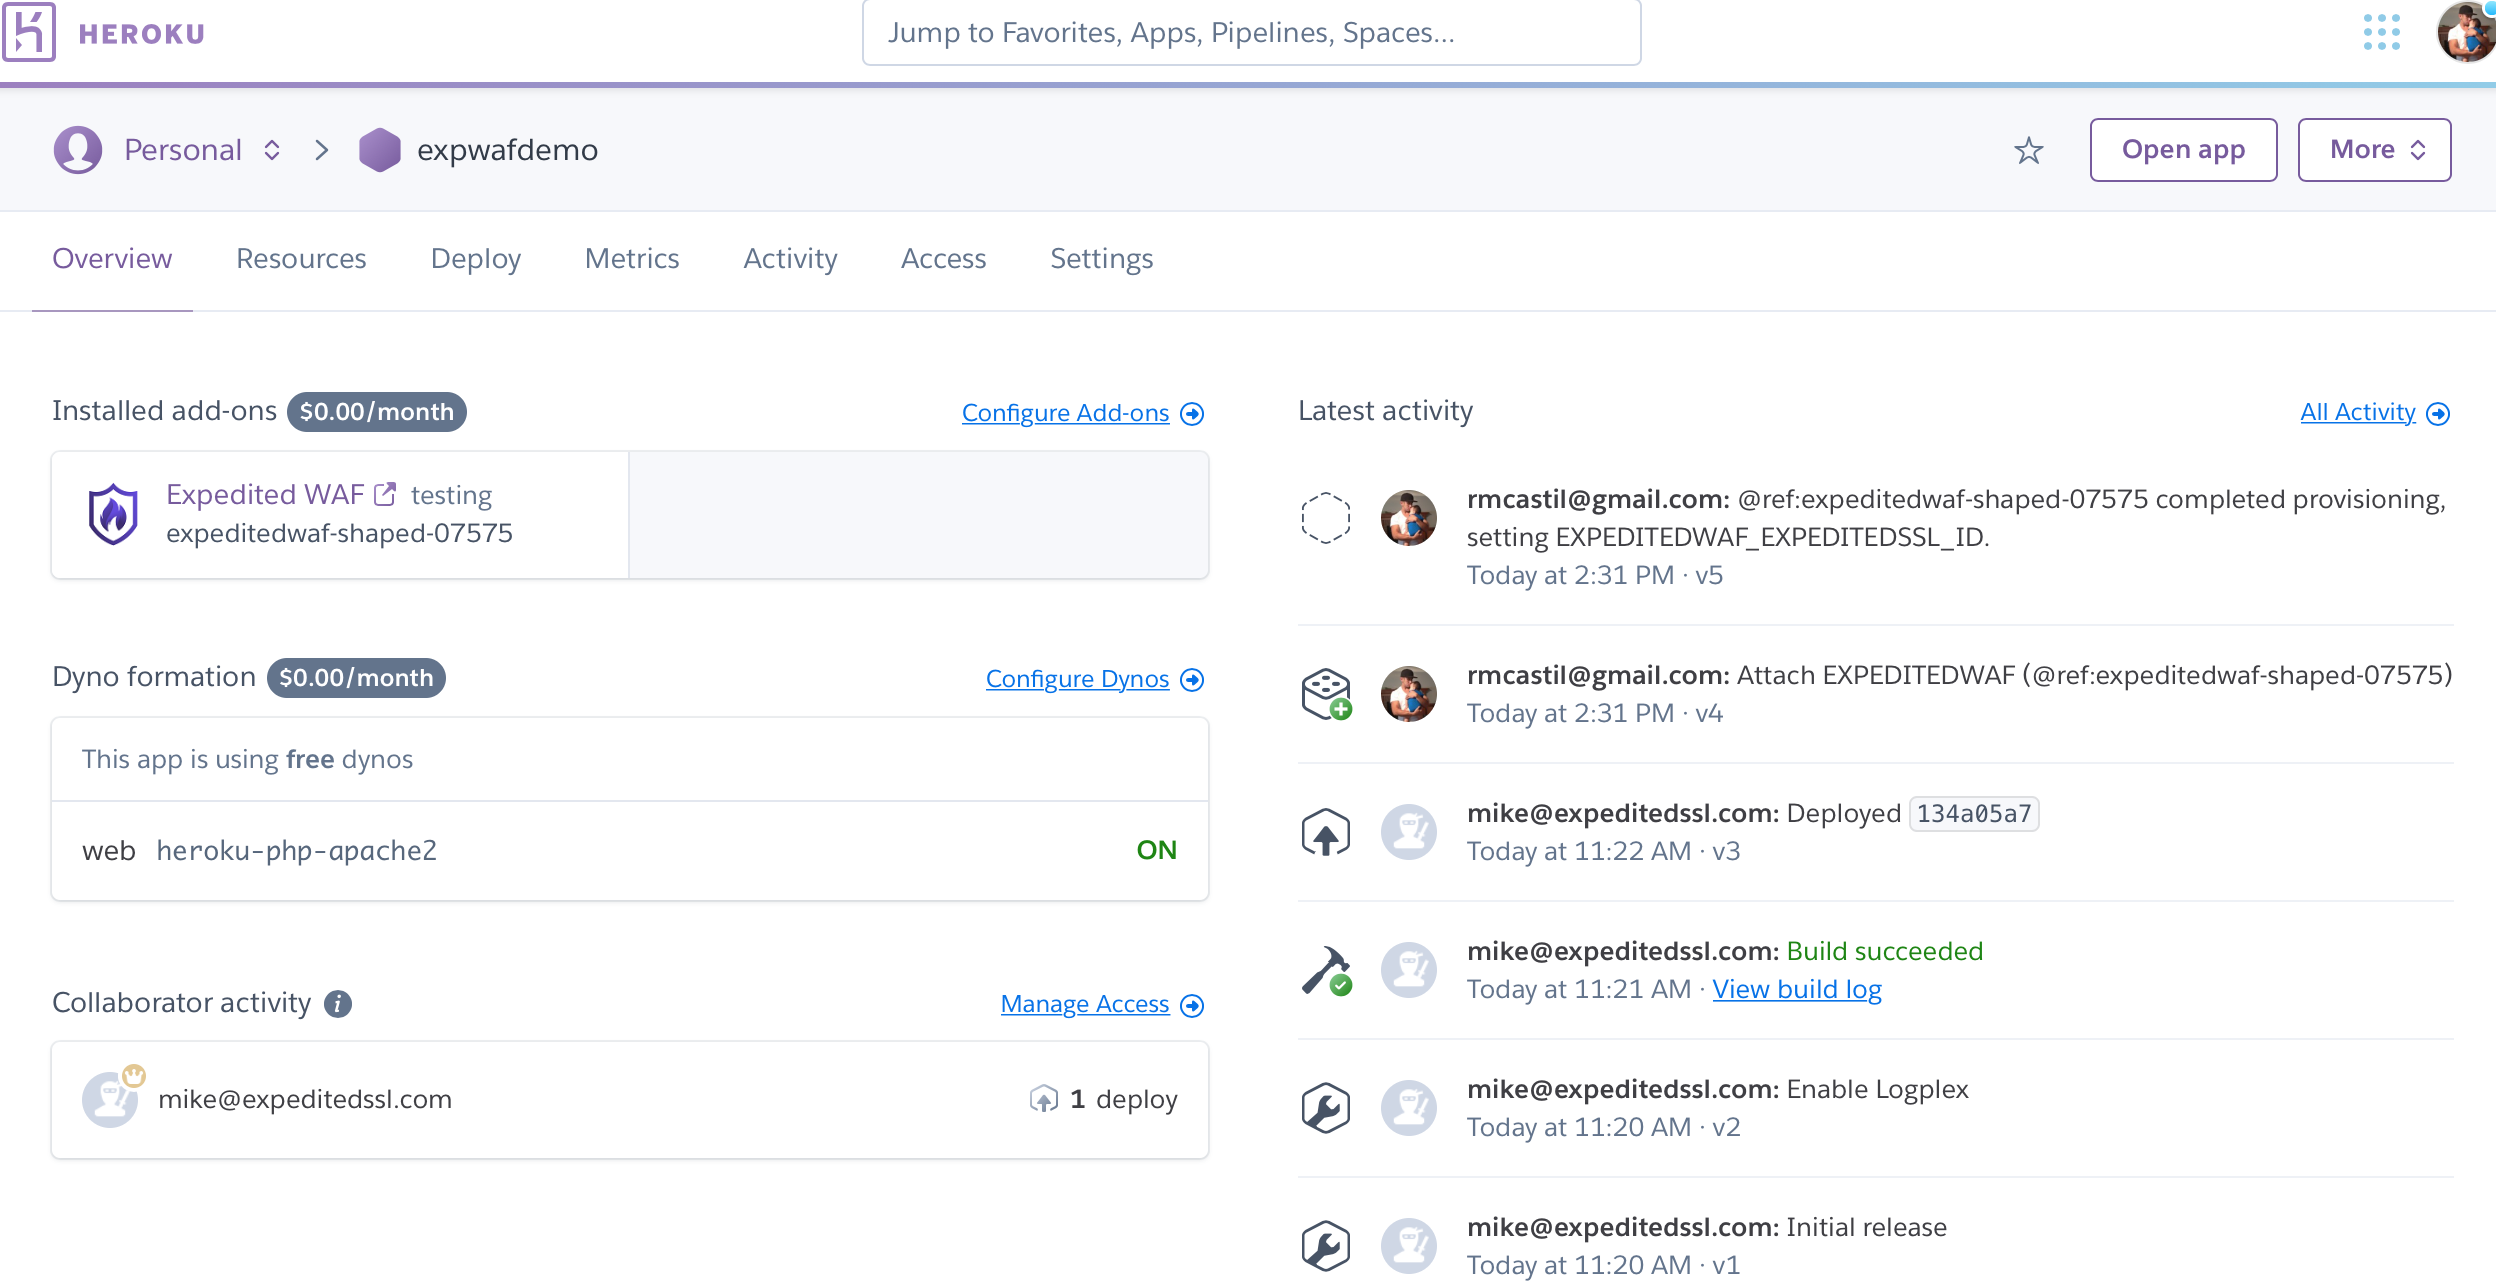Click the build hammer icon in activity
2496x1286 pixels.
tap(1326, 970)
